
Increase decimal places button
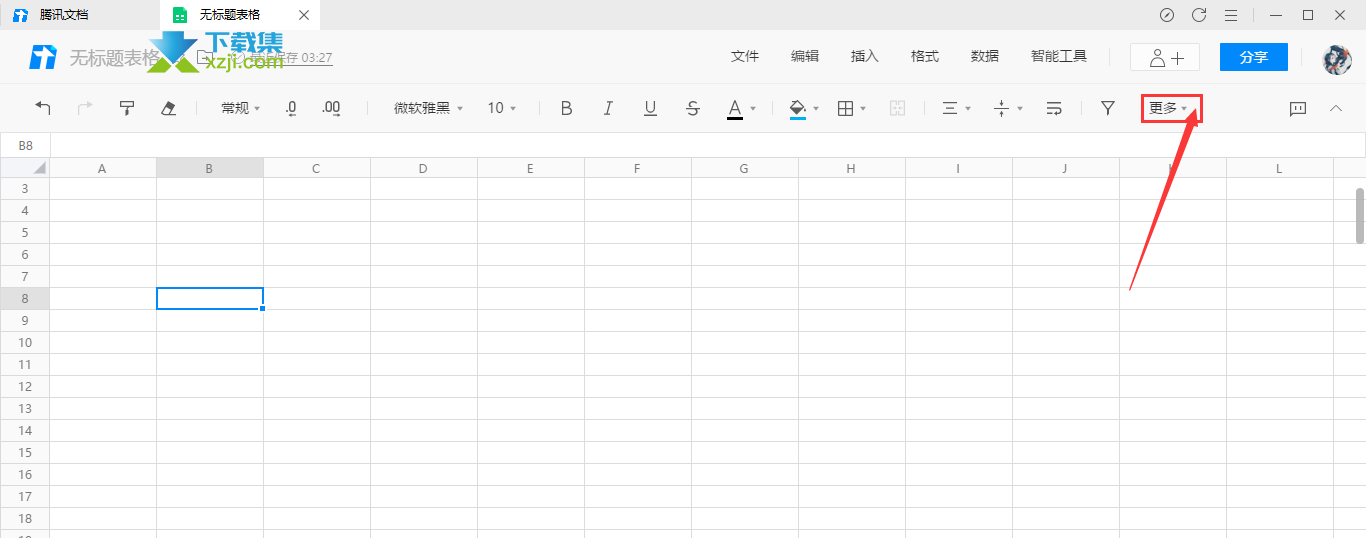(332, 108)
